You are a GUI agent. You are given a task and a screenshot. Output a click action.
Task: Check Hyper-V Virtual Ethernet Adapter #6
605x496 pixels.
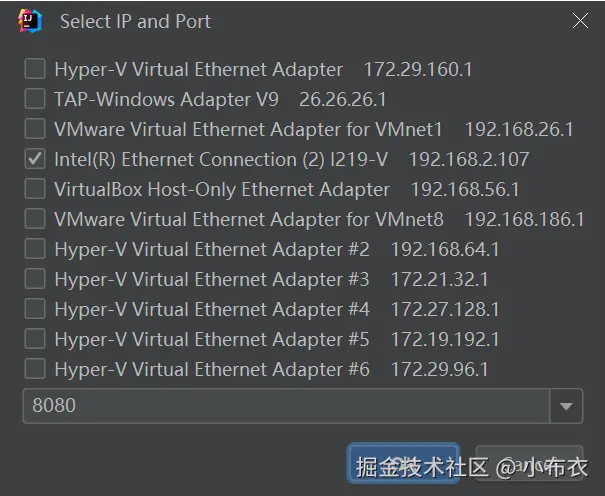(x=35, y=369)
